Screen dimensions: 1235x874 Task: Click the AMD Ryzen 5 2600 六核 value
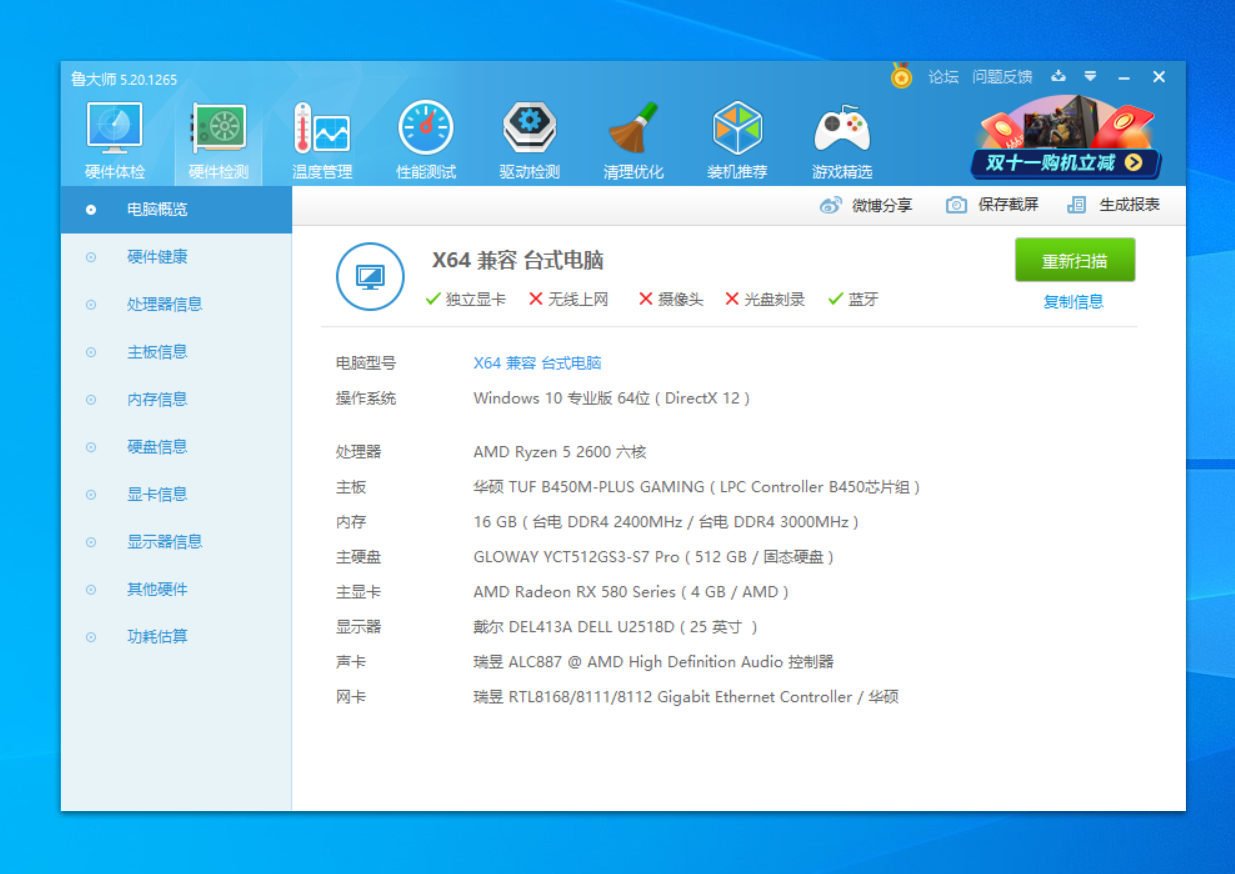pos(560,452)
